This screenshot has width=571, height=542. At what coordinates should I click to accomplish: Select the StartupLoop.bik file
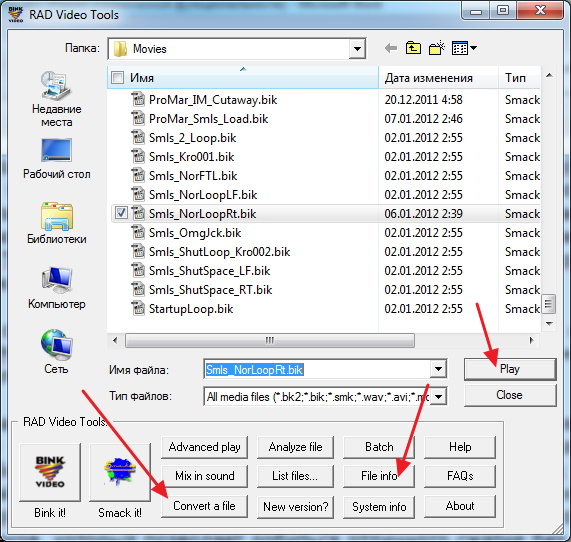(191, 309)
